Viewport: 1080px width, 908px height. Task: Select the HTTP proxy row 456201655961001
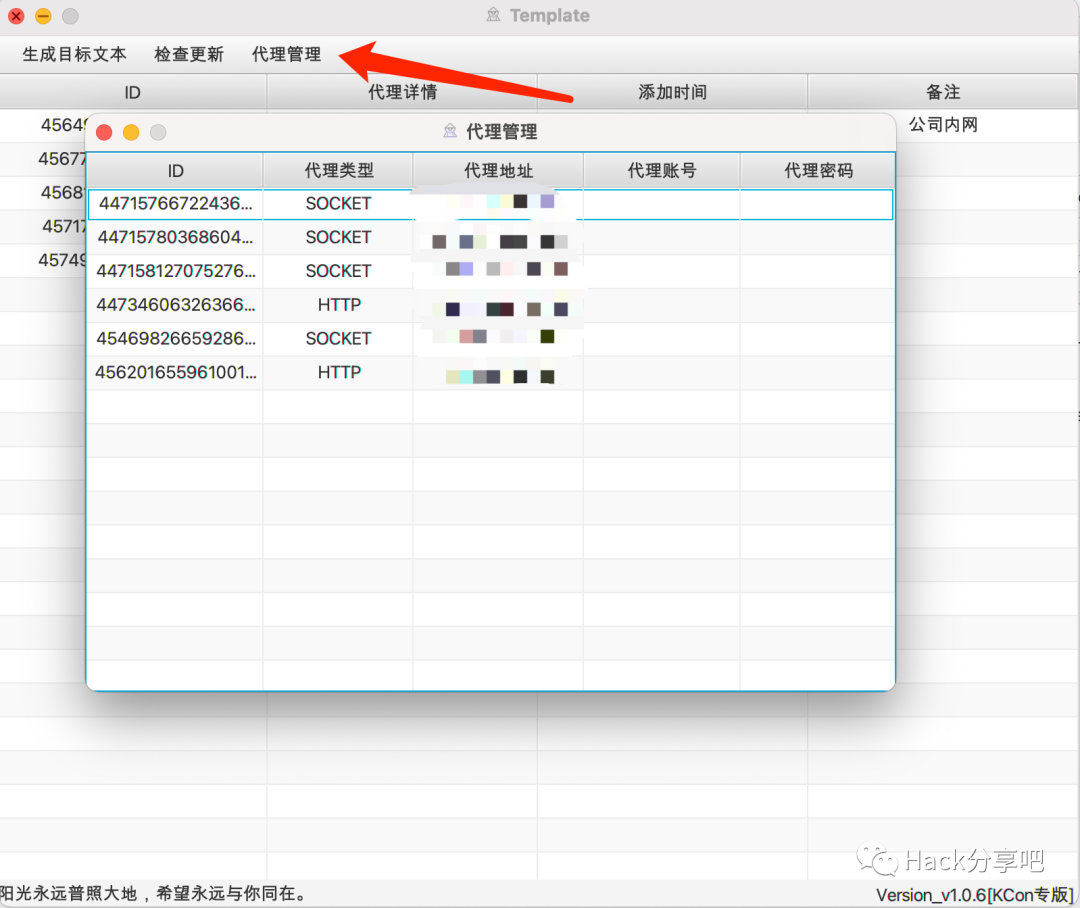click(175, 372)
